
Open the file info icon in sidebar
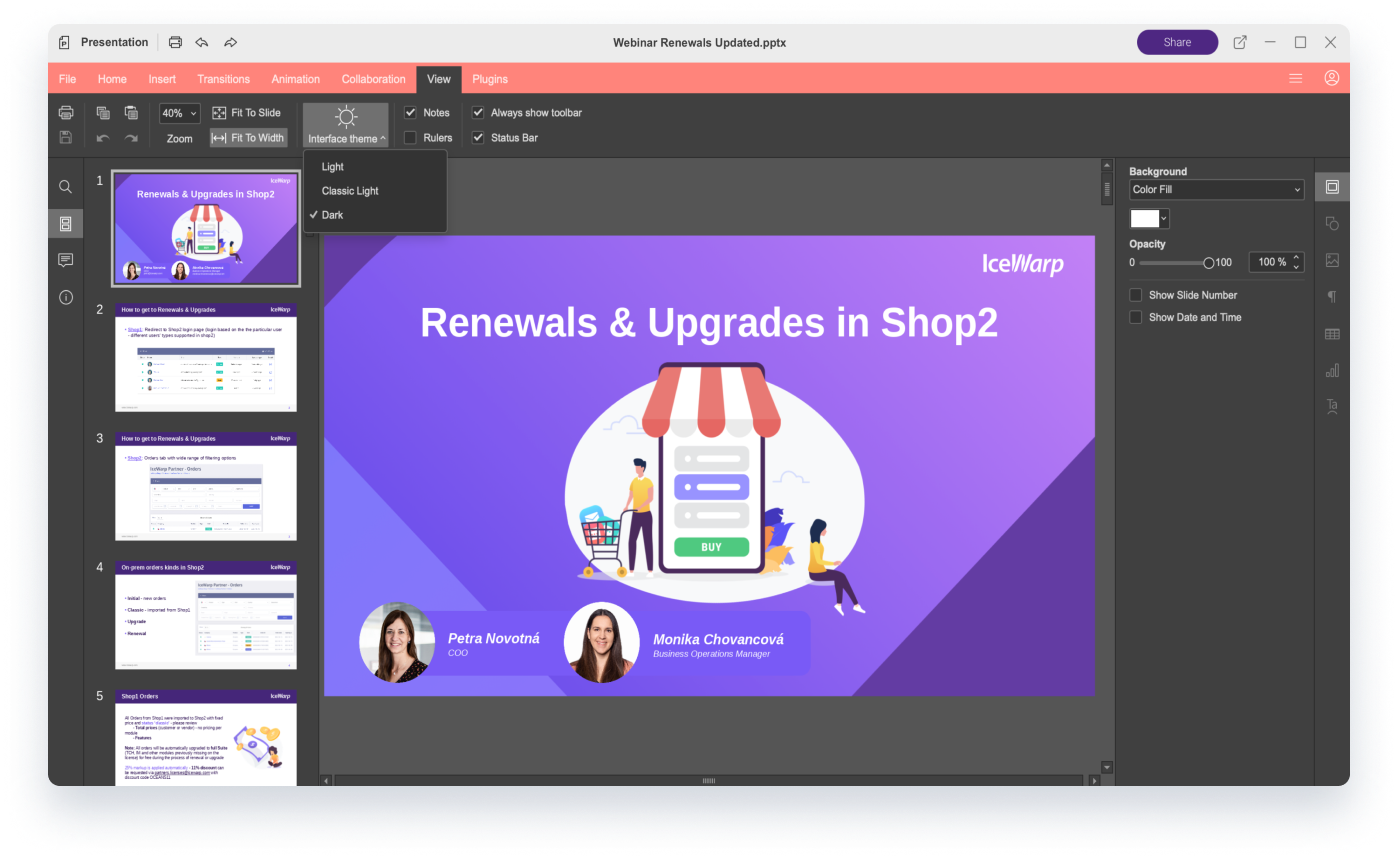coord(65,297)
